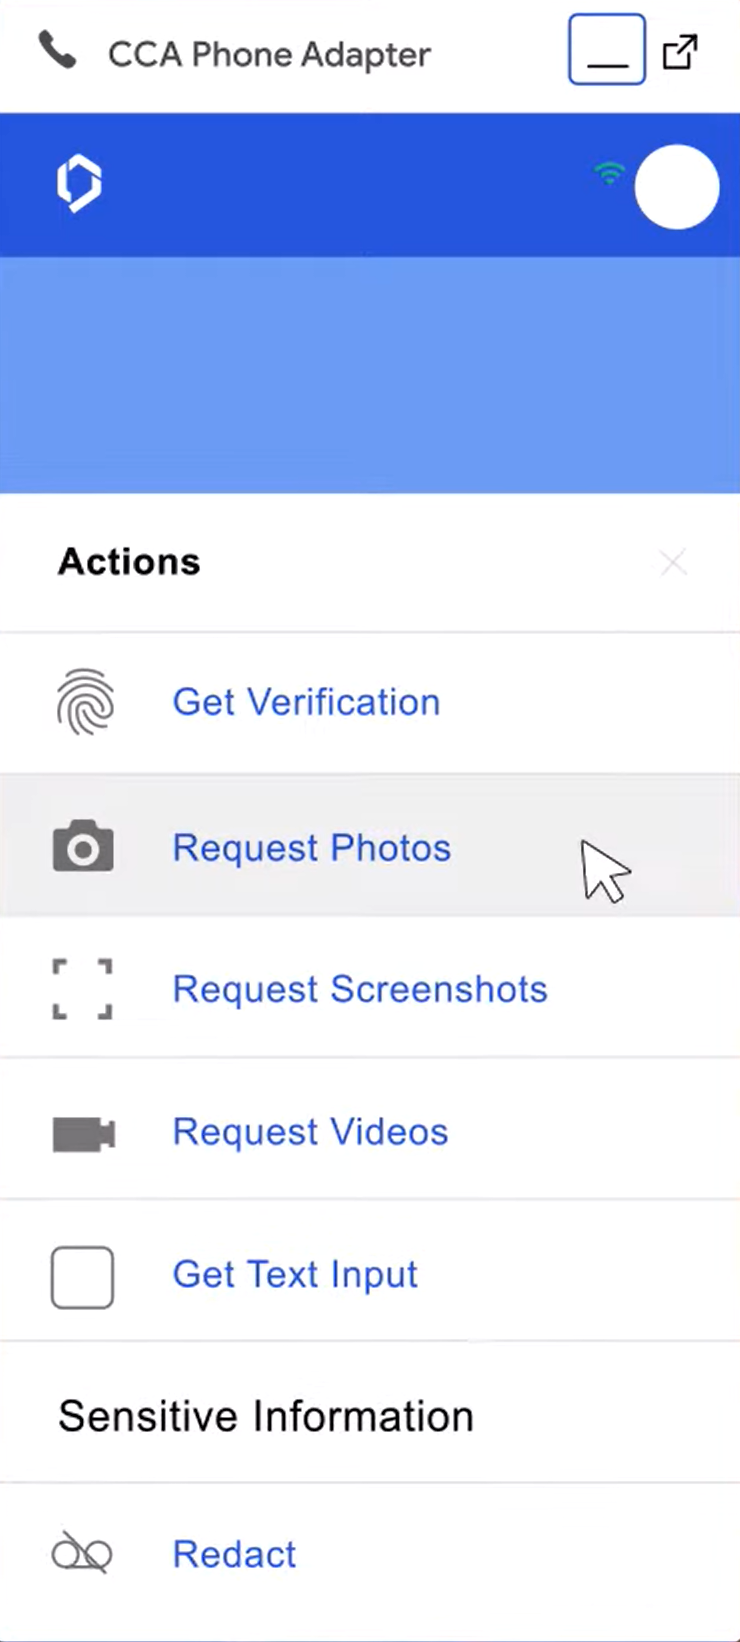Click the hexagon logo in blue header

pyautogui.click(x=79, y=184)
